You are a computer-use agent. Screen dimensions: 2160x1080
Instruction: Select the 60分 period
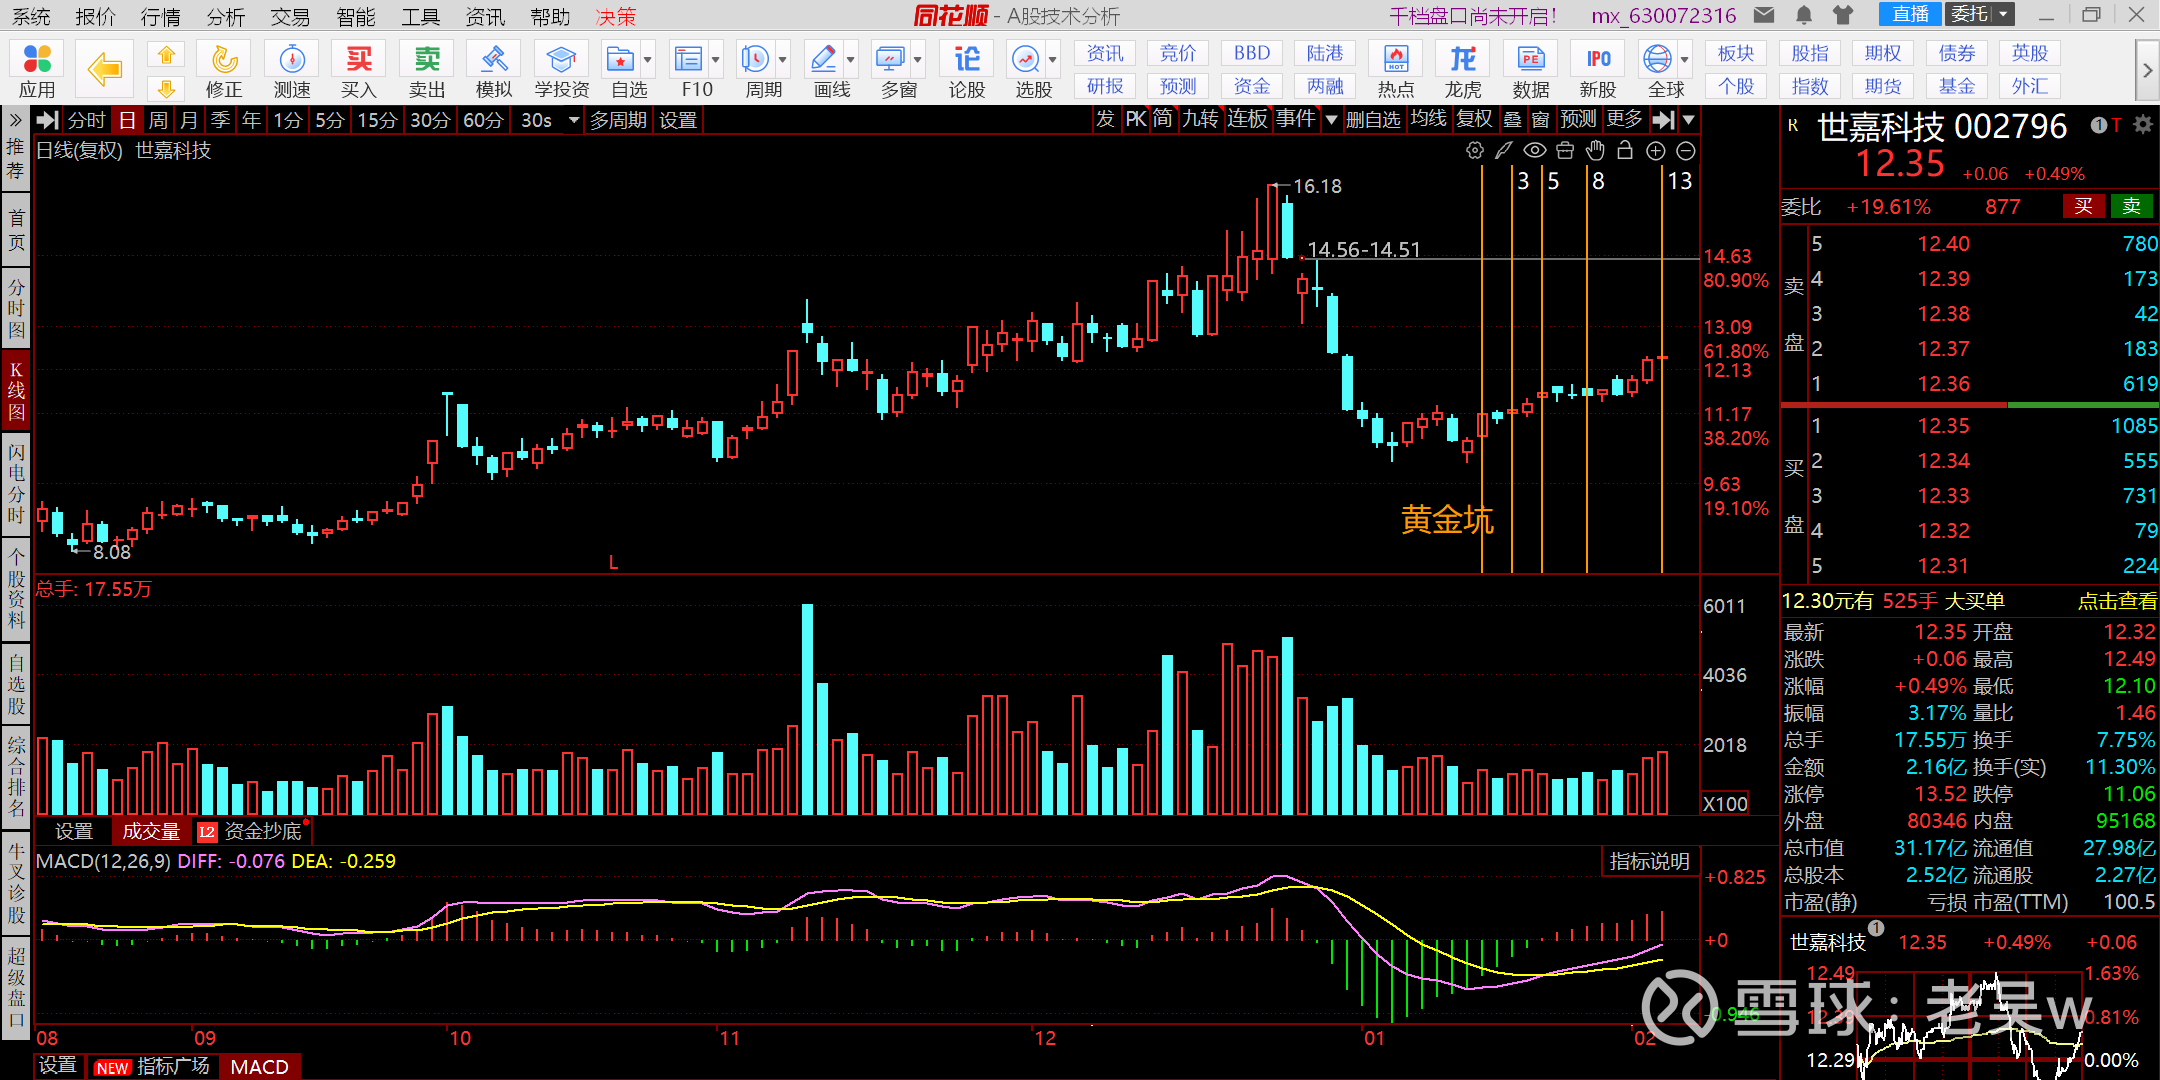point(483,120)
